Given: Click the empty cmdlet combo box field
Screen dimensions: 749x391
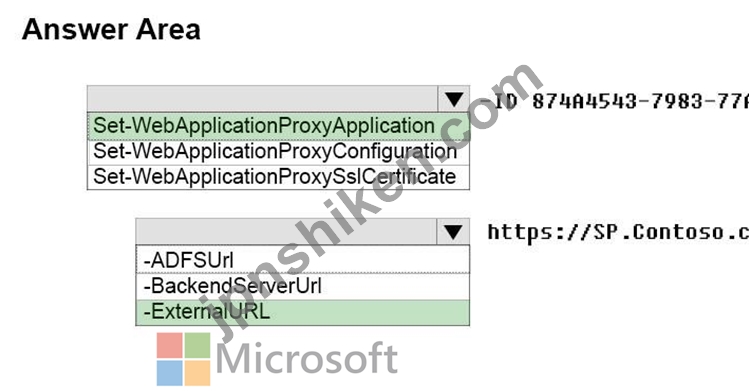Looking at the screenshot, I should click(262, 99).
